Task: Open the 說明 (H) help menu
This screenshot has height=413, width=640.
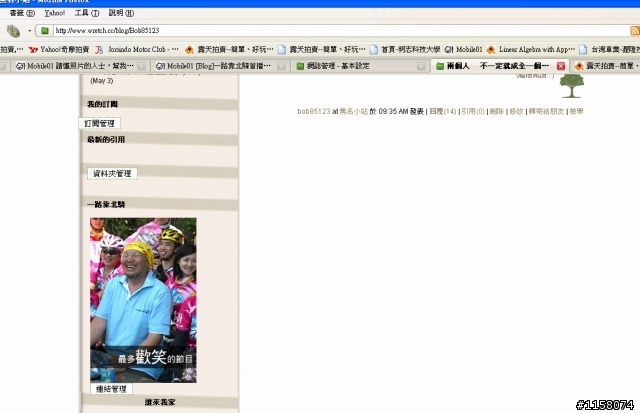Action: point(121,13)
